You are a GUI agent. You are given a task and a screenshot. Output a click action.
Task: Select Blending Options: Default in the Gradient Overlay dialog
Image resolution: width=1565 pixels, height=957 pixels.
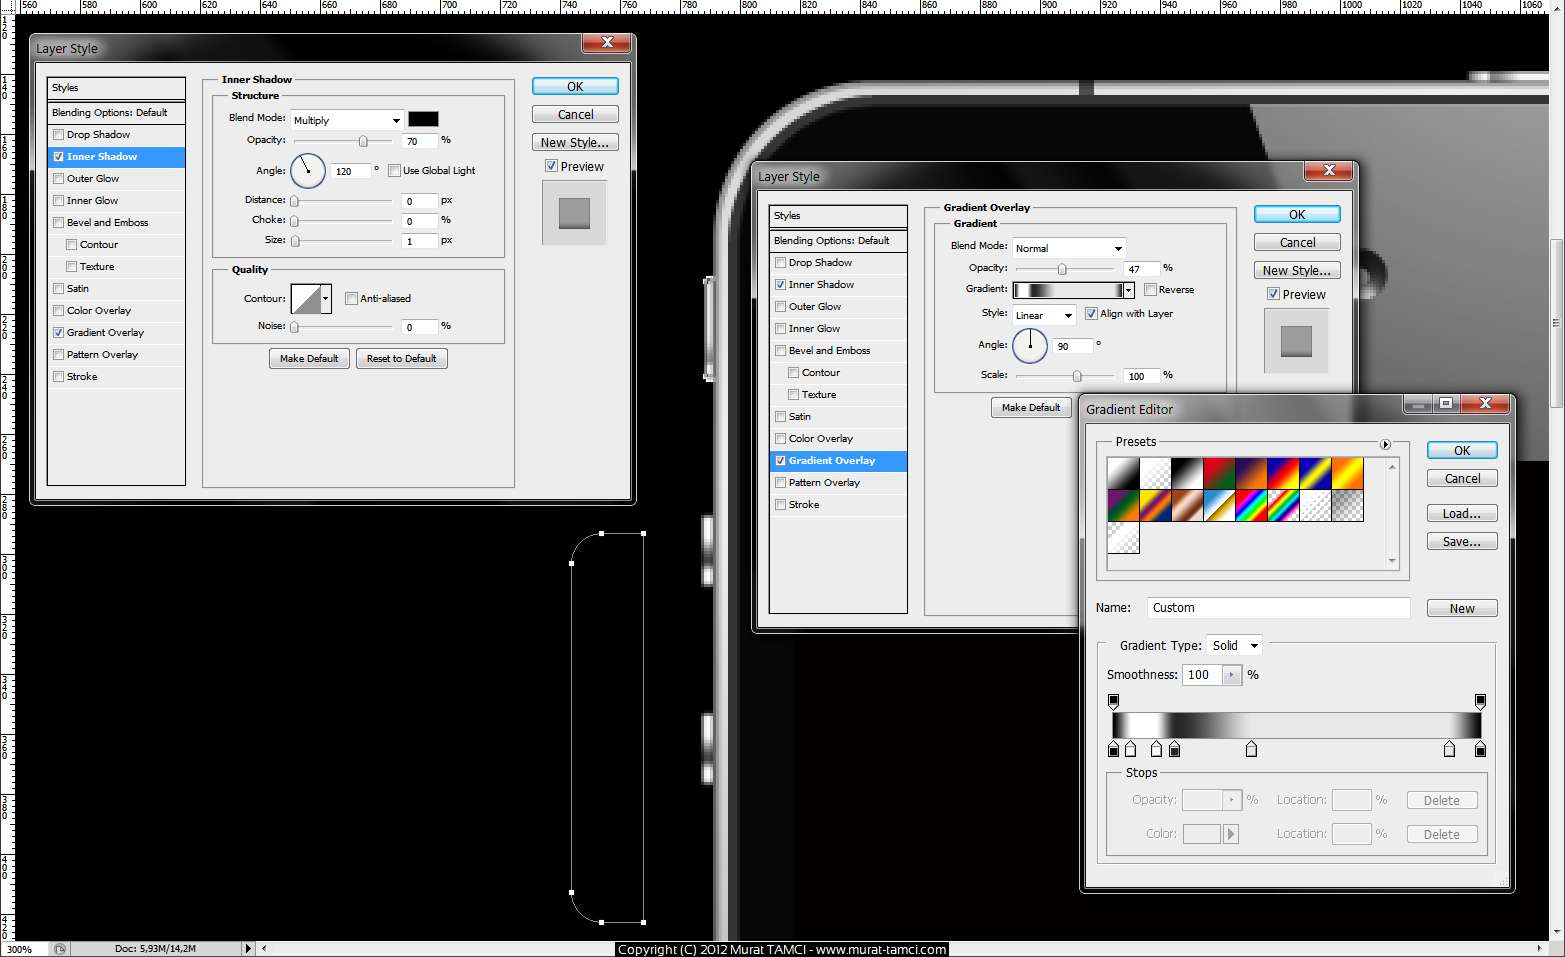[838, 241]
